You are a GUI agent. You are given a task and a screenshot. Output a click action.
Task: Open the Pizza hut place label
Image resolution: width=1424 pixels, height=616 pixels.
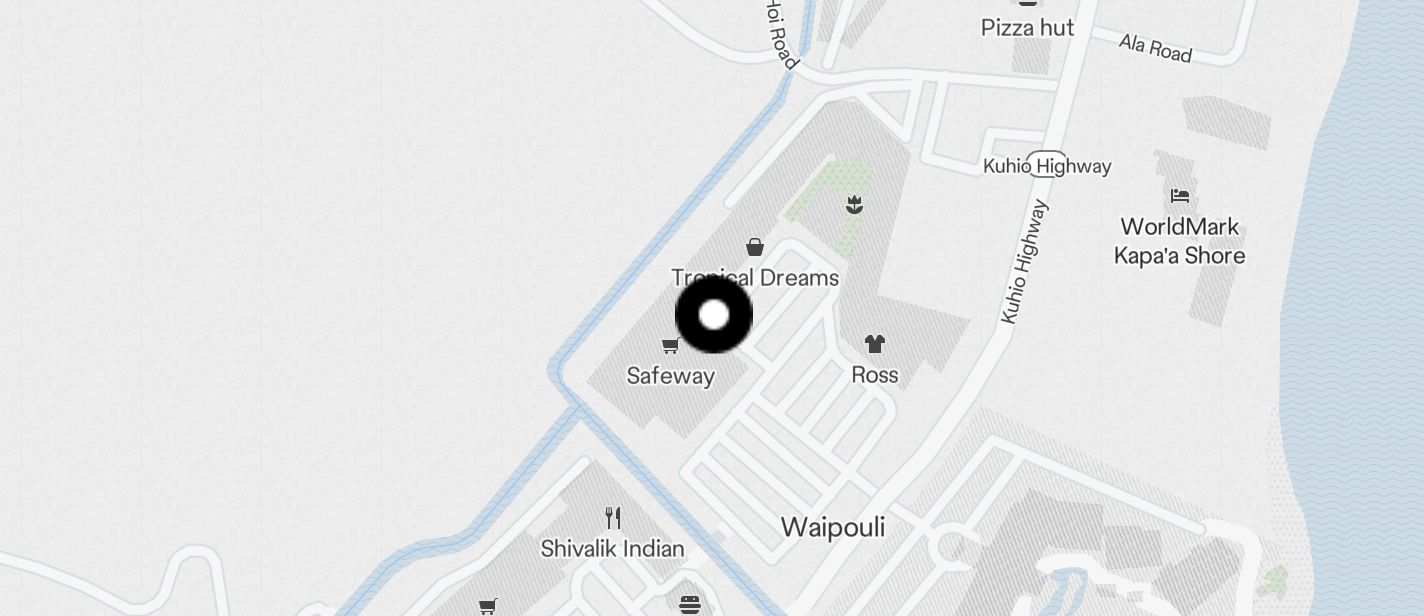(1028, 28)
